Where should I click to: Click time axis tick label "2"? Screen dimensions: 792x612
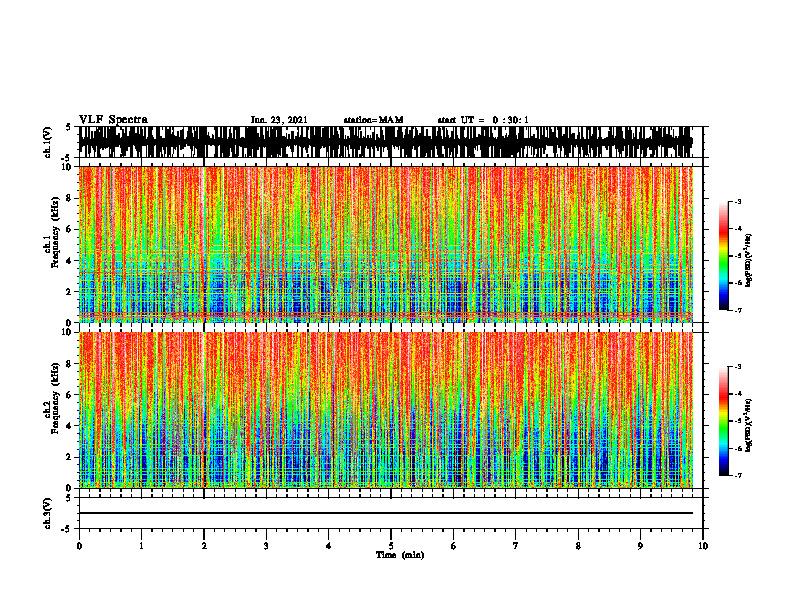204,546
